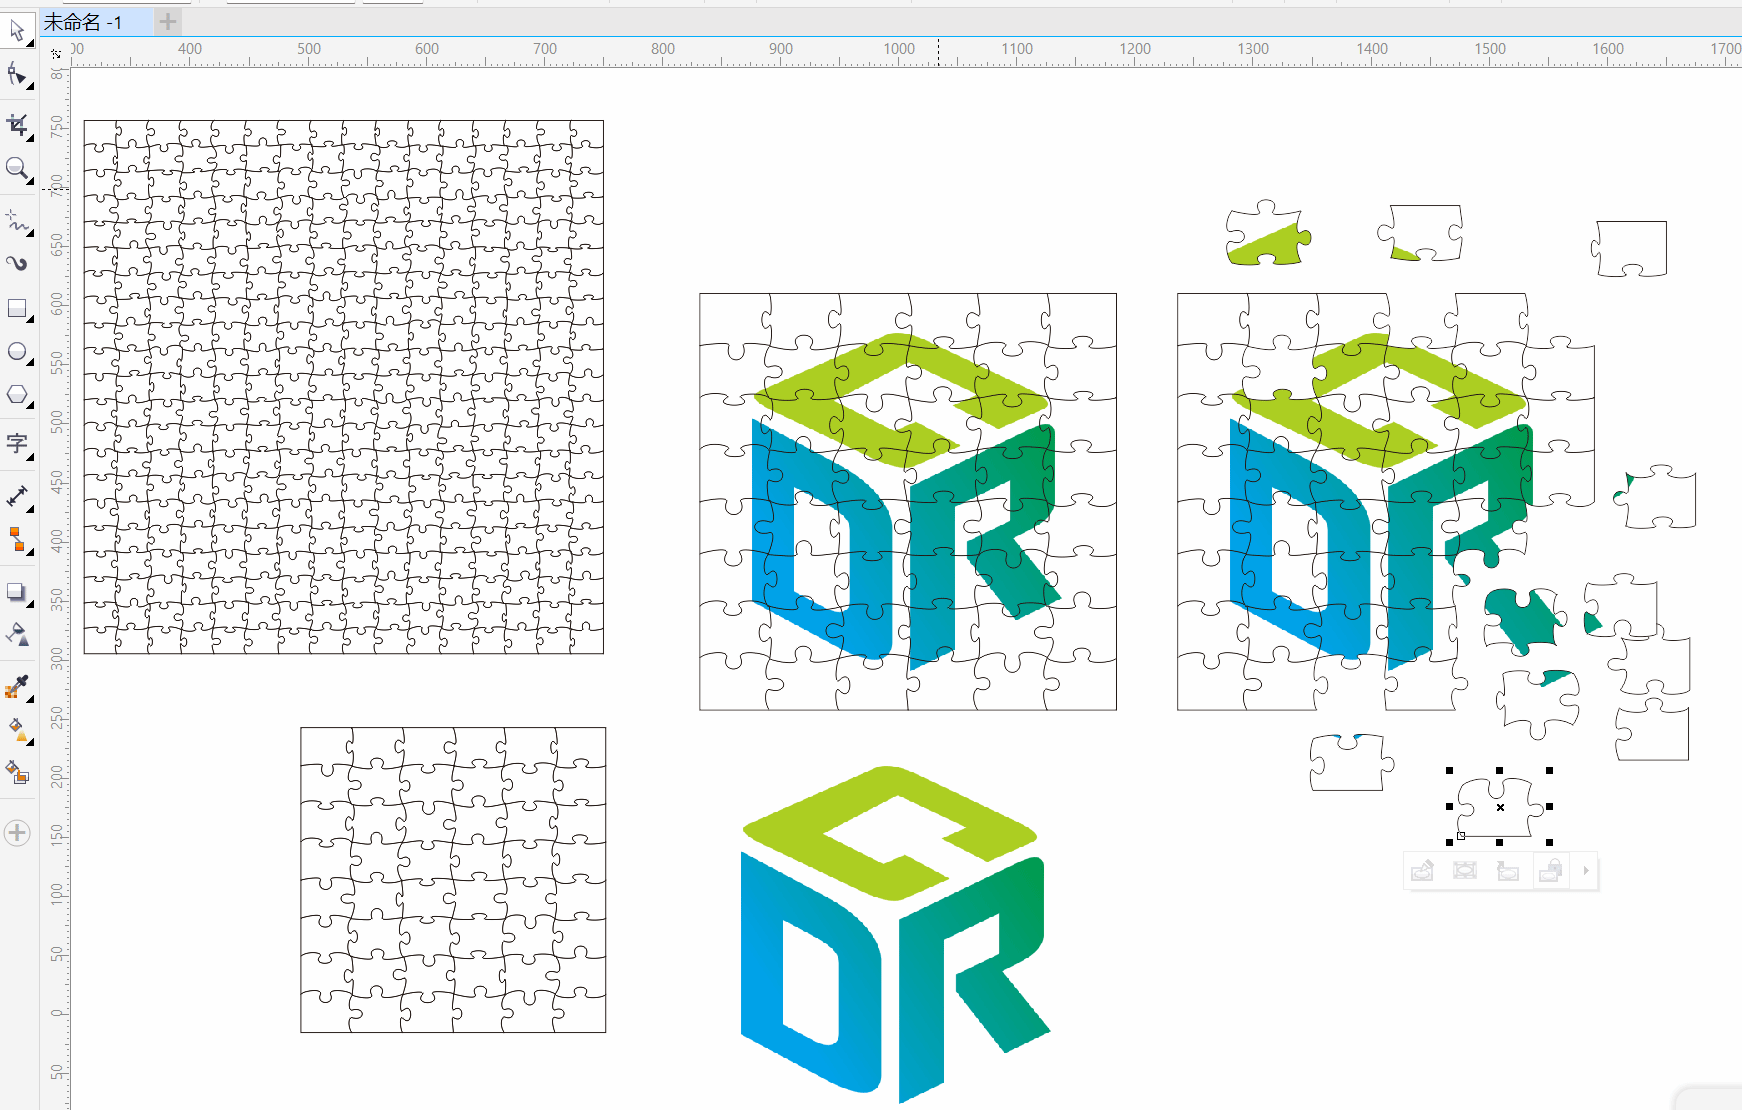The width and height of the screenshot is (1742, 1110).
Task: Select the Polygon tool
Action: (x=17, y=395)
